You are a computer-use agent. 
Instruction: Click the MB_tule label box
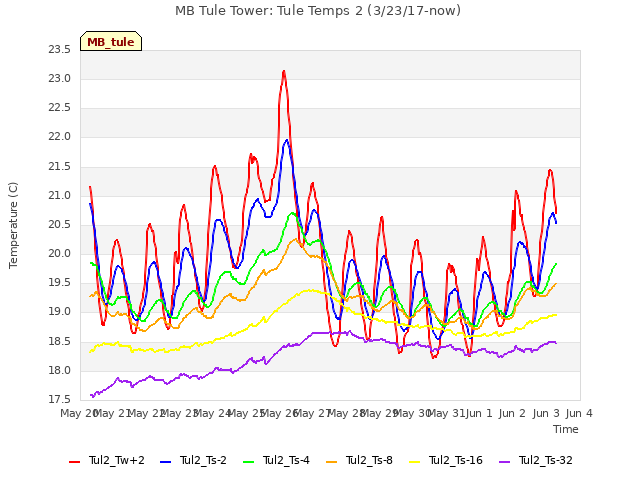(111, 41)
